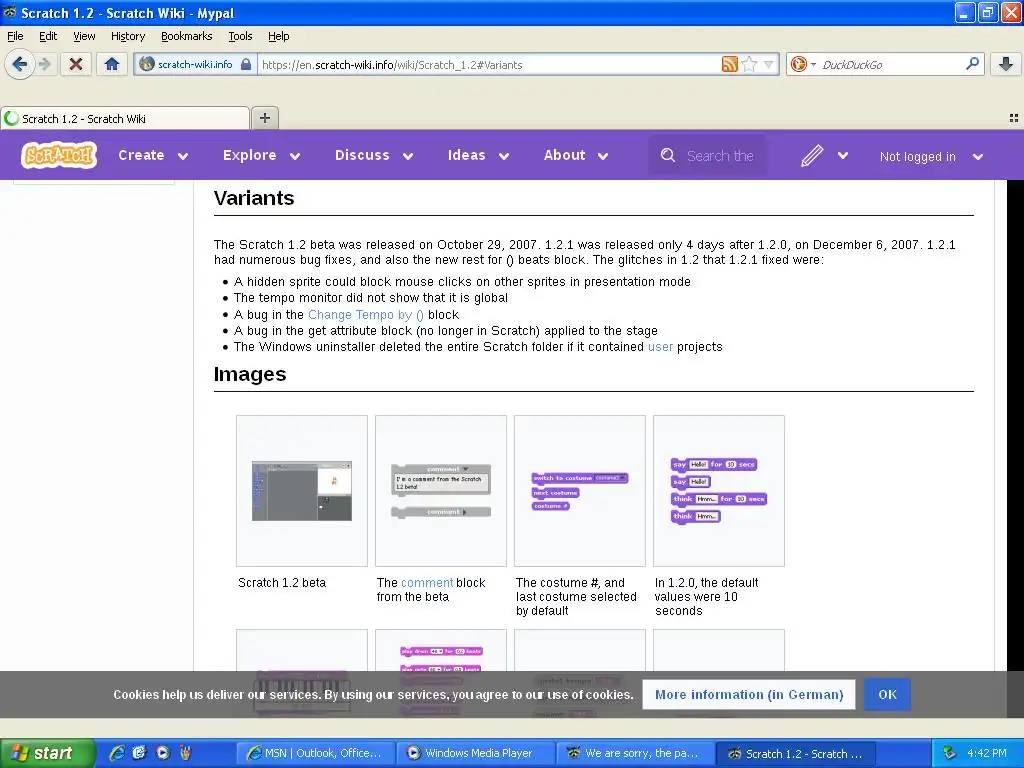The width and height of the screenshot is (1024, 768).
Task: Stop loading with the red X button
Action: 76,64
